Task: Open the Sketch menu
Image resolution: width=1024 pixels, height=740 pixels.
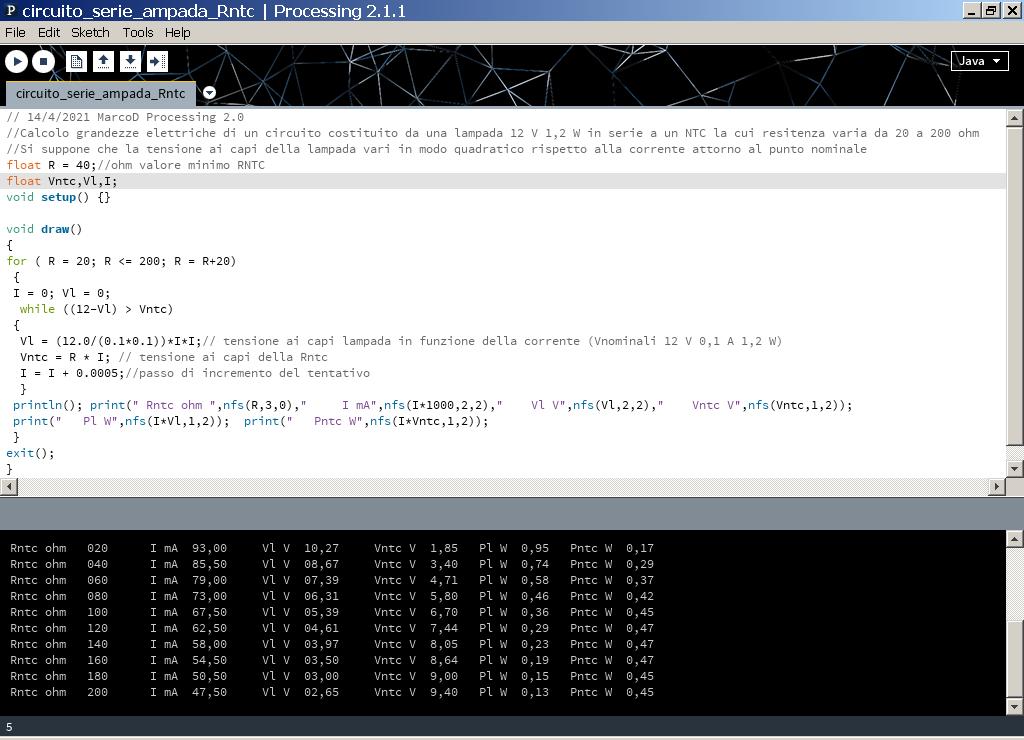Action: pos(90,32)
